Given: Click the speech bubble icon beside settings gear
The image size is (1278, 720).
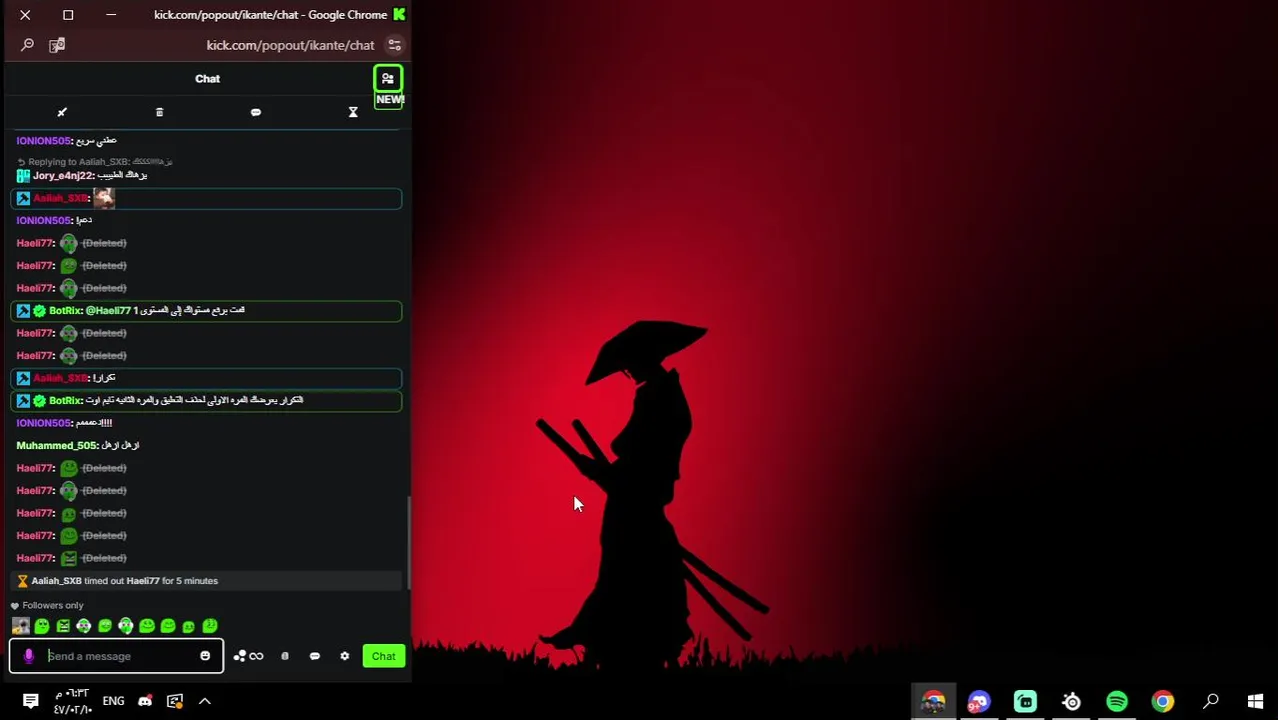Looking at the screenshot, I should pos(315,656).
